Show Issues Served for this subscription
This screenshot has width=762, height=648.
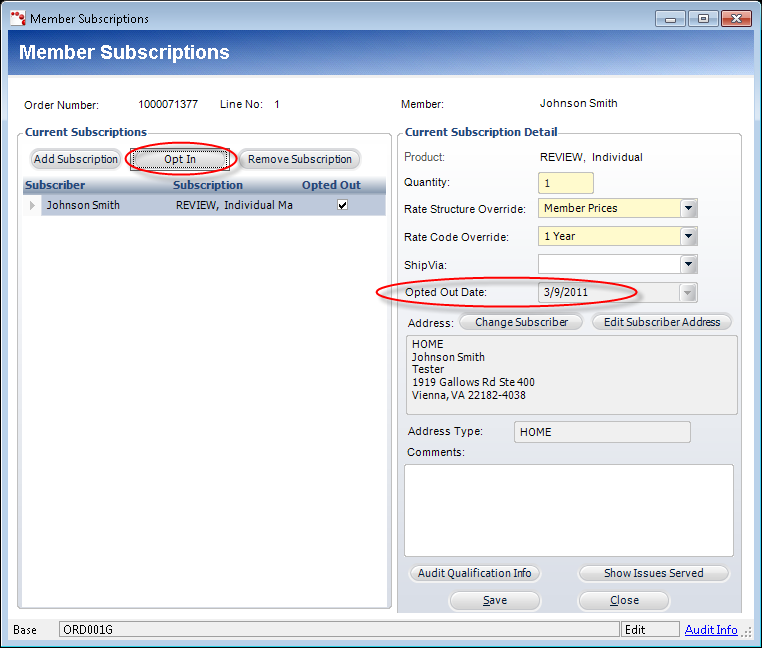(x=653, y=573)
